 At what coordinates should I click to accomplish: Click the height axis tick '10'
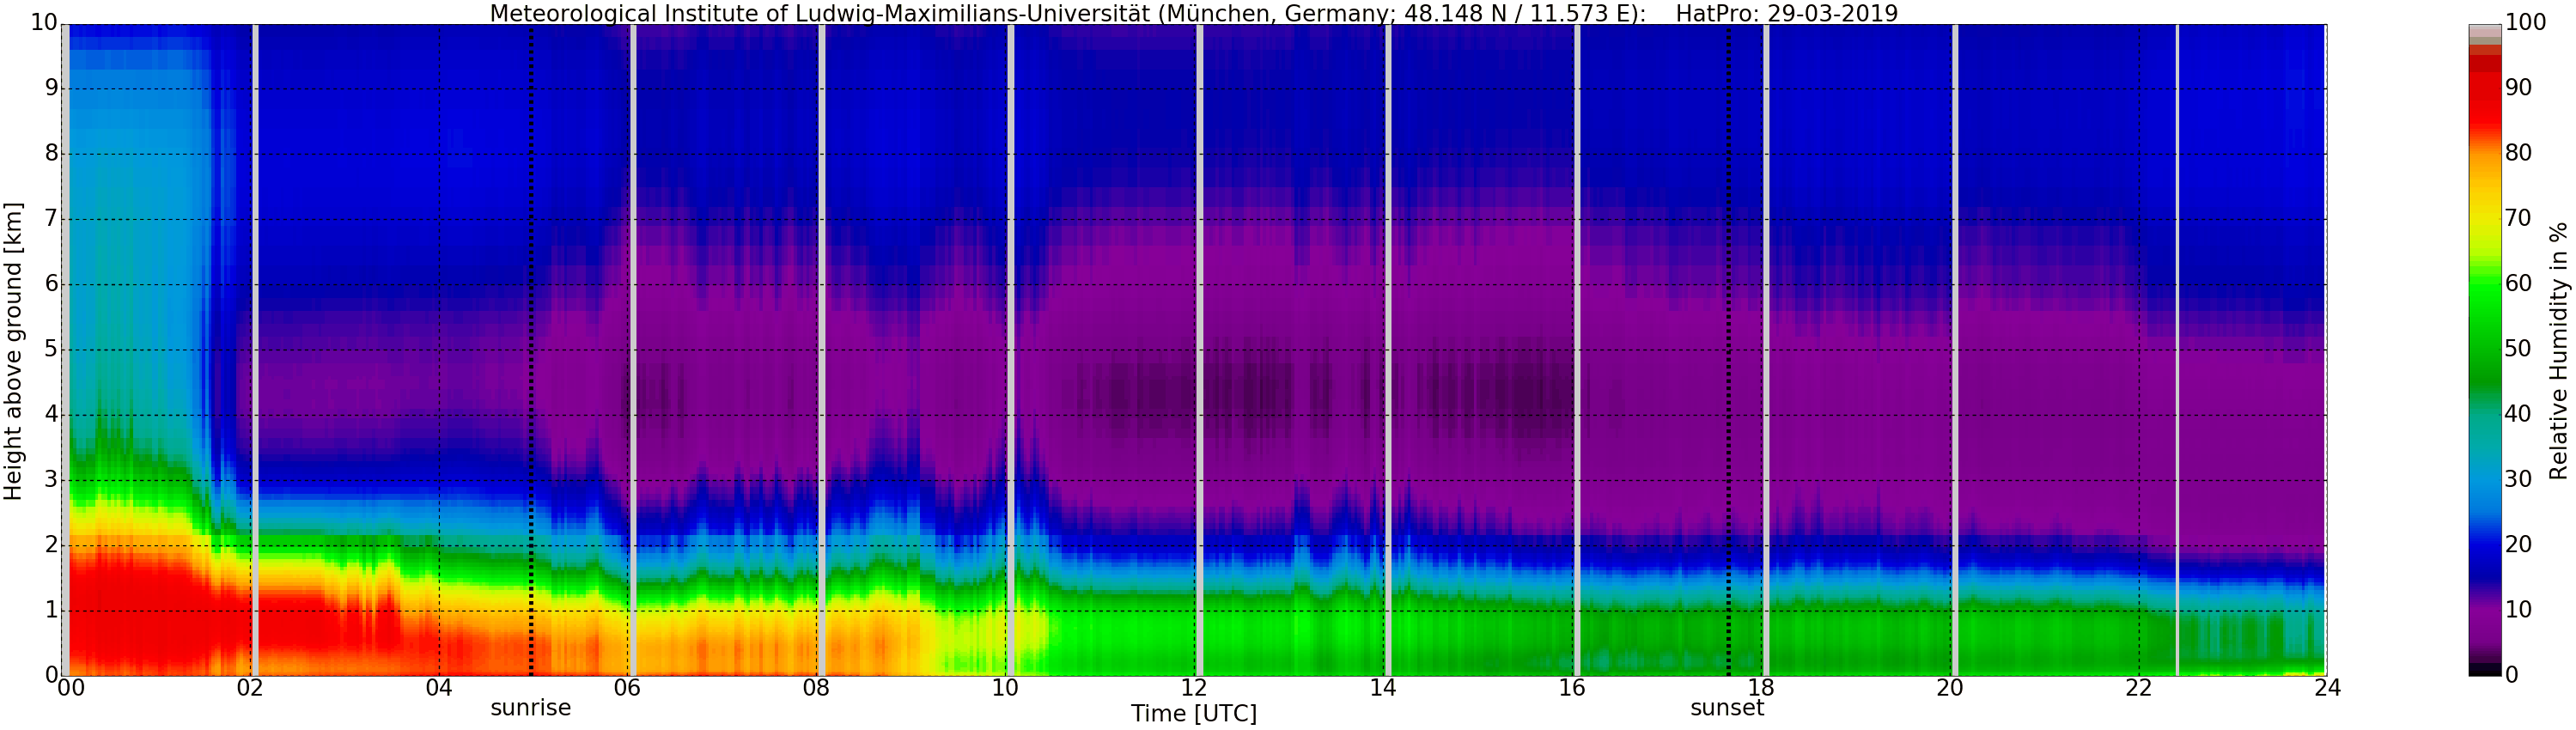pyautogui.click(x=44, y=23)
